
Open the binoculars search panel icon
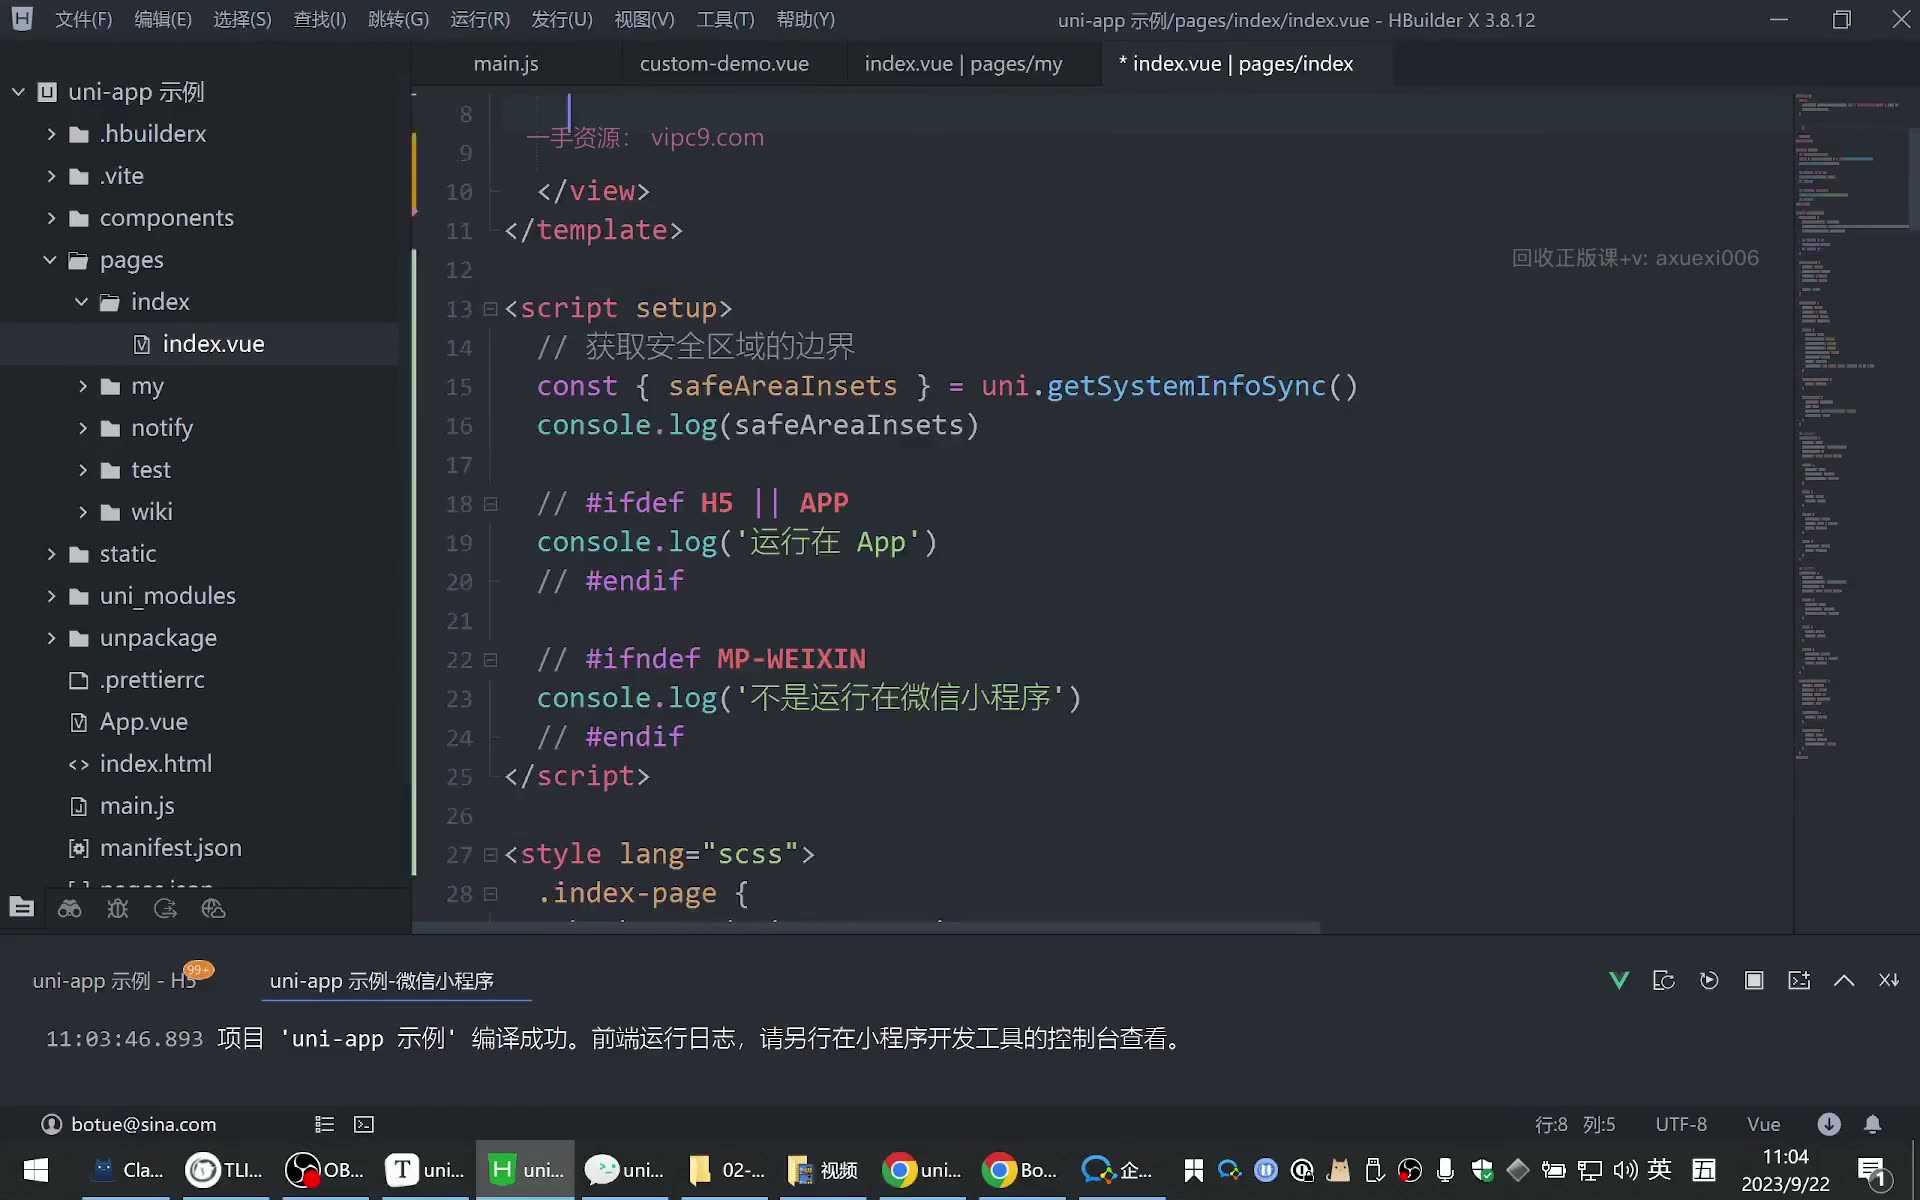pos(70,908)
